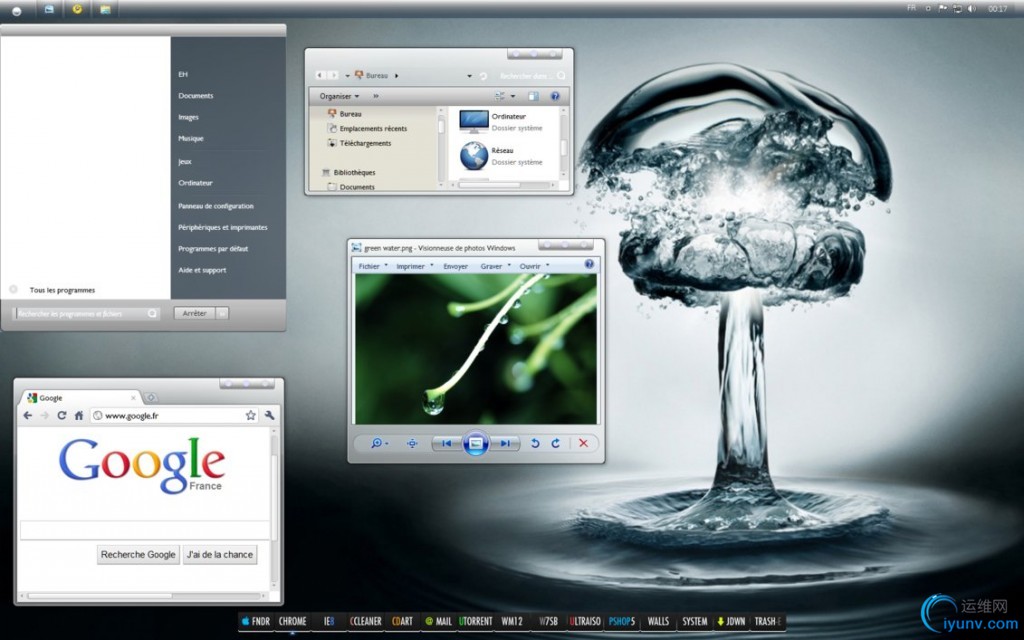Open the Réseau globe item in Explorer

[x=501, y=156]
